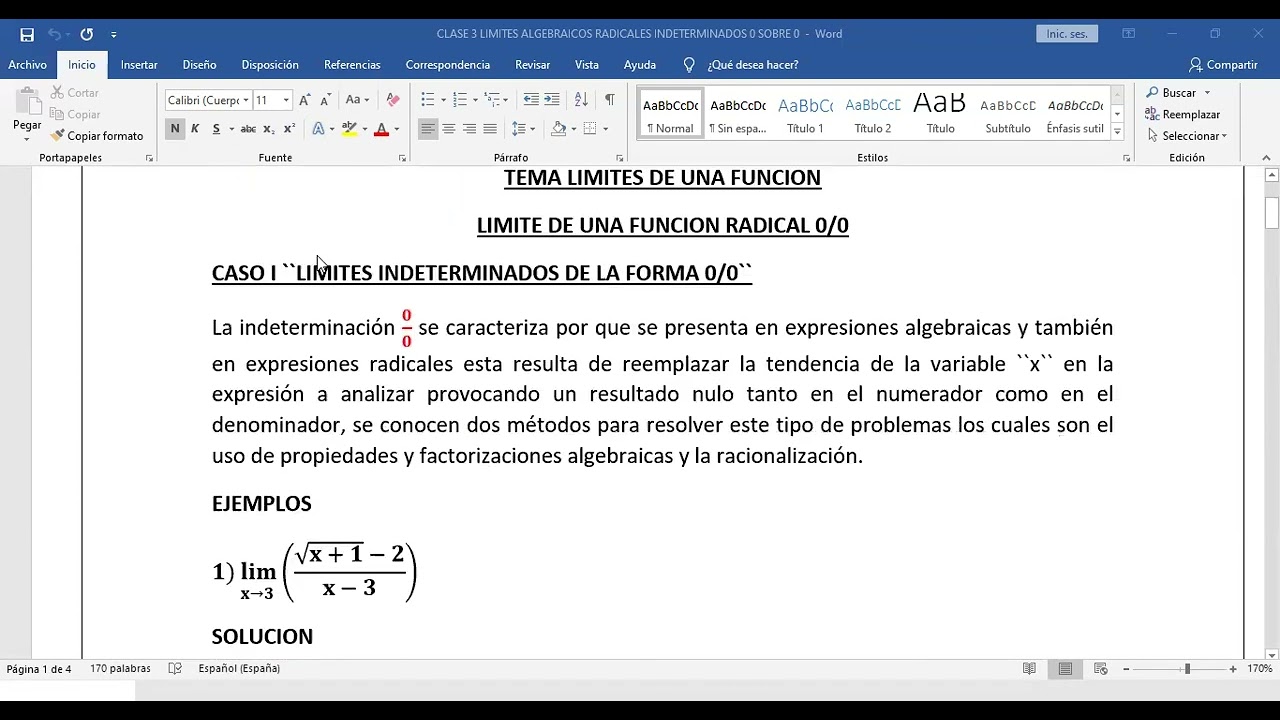Switch to Read Mode view in status bar
The width and height of the screenshot is (1280, 720).
coord(1029,669)
